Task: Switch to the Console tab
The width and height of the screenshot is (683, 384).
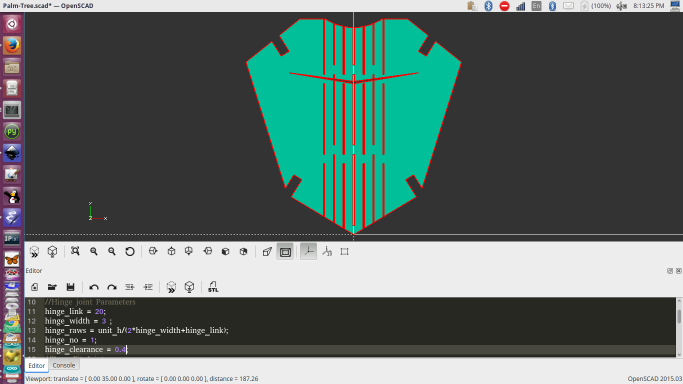Action: 64,365
